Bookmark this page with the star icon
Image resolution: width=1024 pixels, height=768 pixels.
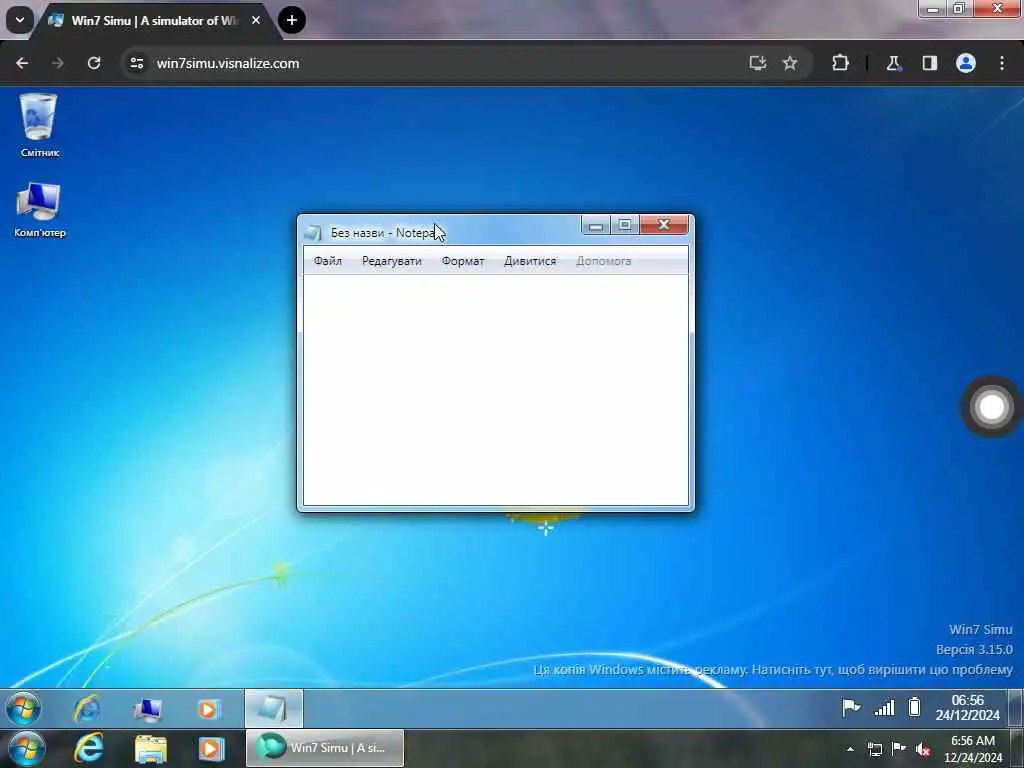point(790,63)
